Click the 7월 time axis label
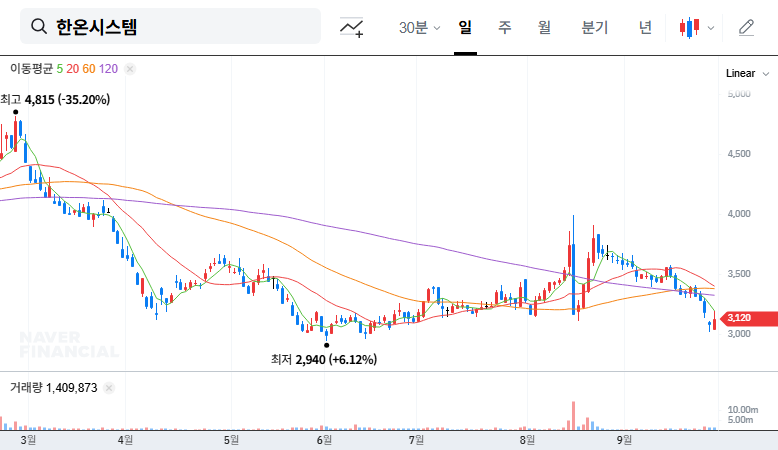 click(416, 440)
